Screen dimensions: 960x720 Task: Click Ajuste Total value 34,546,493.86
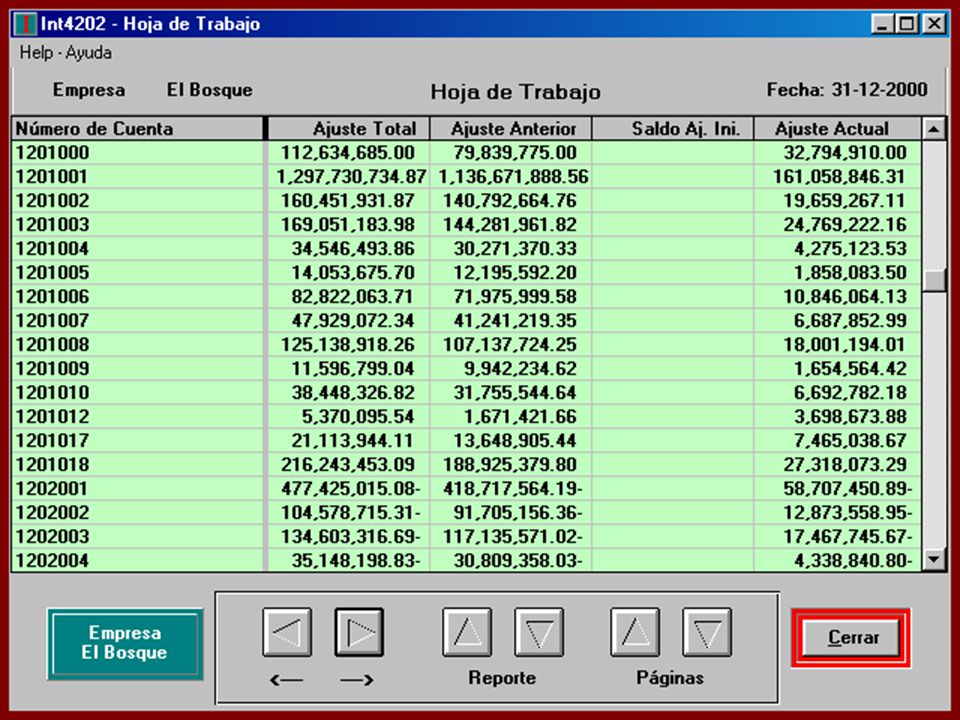(x=353, y=249)
